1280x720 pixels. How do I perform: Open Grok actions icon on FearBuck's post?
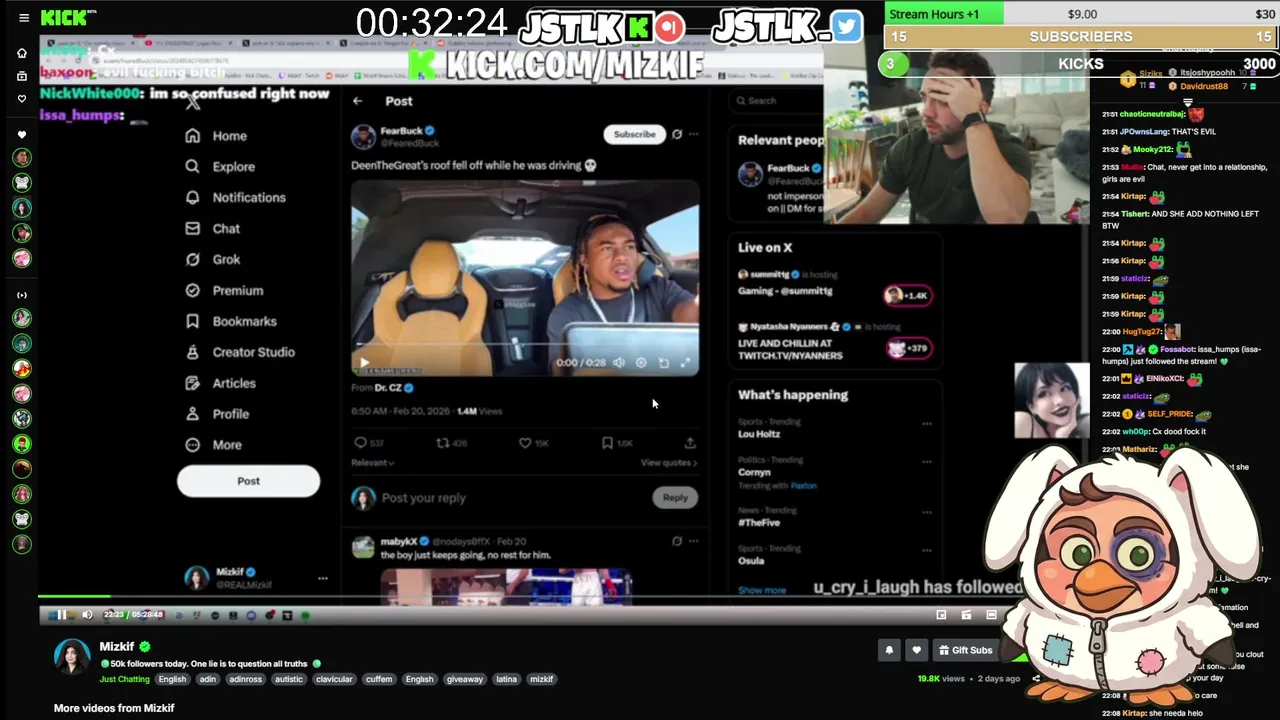[x=677, y=134]
